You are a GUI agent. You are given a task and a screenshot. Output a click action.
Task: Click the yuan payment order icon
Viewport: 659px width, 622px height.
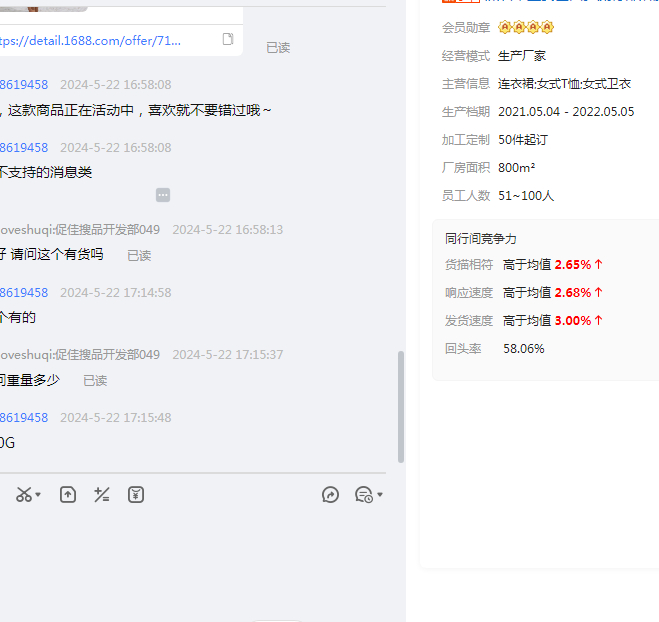click(x=136, y=495)
